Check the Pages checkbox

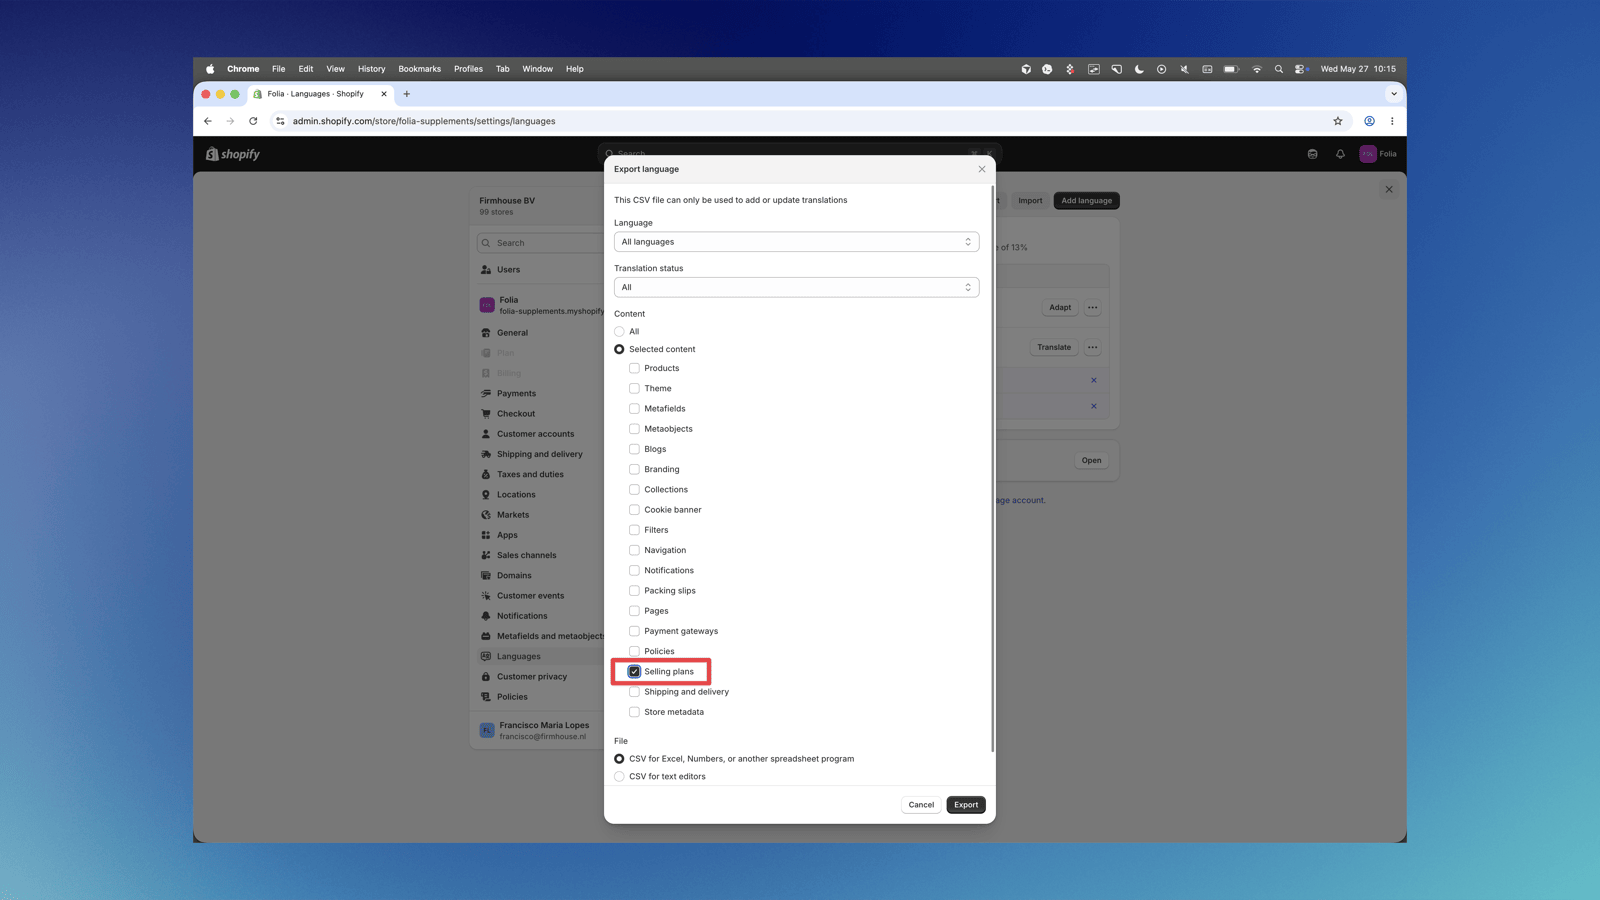634,611
